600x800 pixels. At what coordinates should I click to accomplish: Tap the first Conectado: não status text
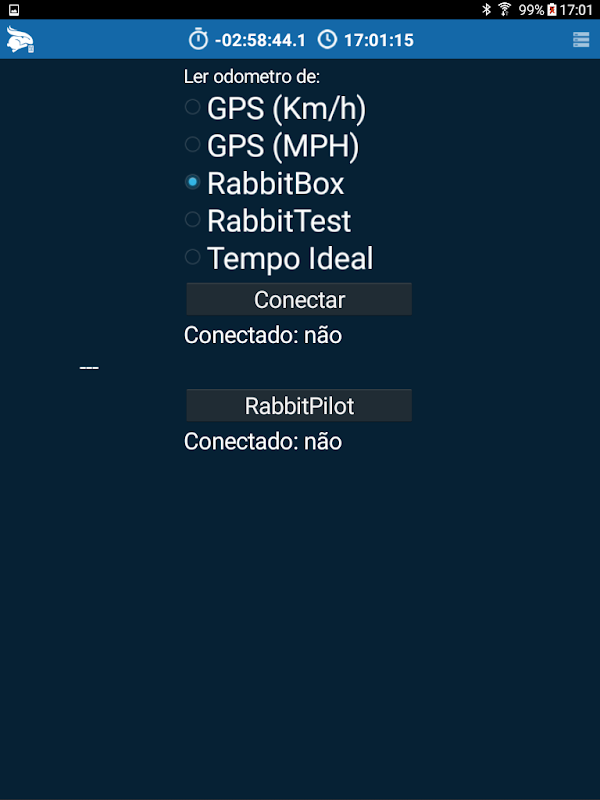click(x=263, y=335)
